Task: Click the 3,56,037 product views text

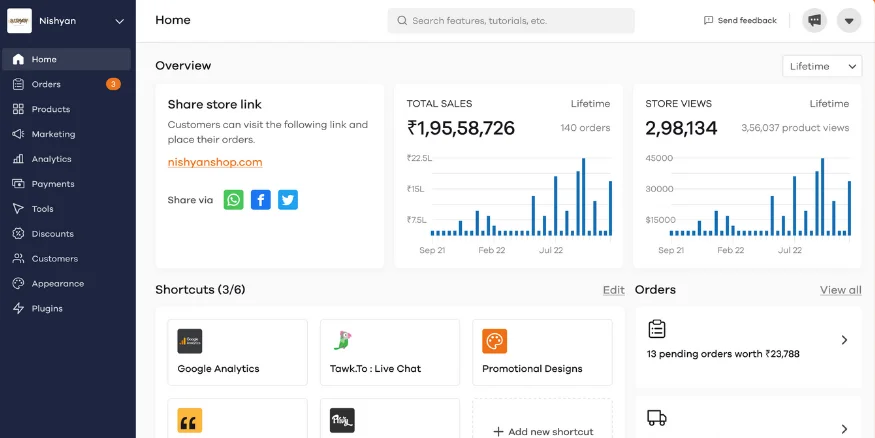Action: (795, 128)
